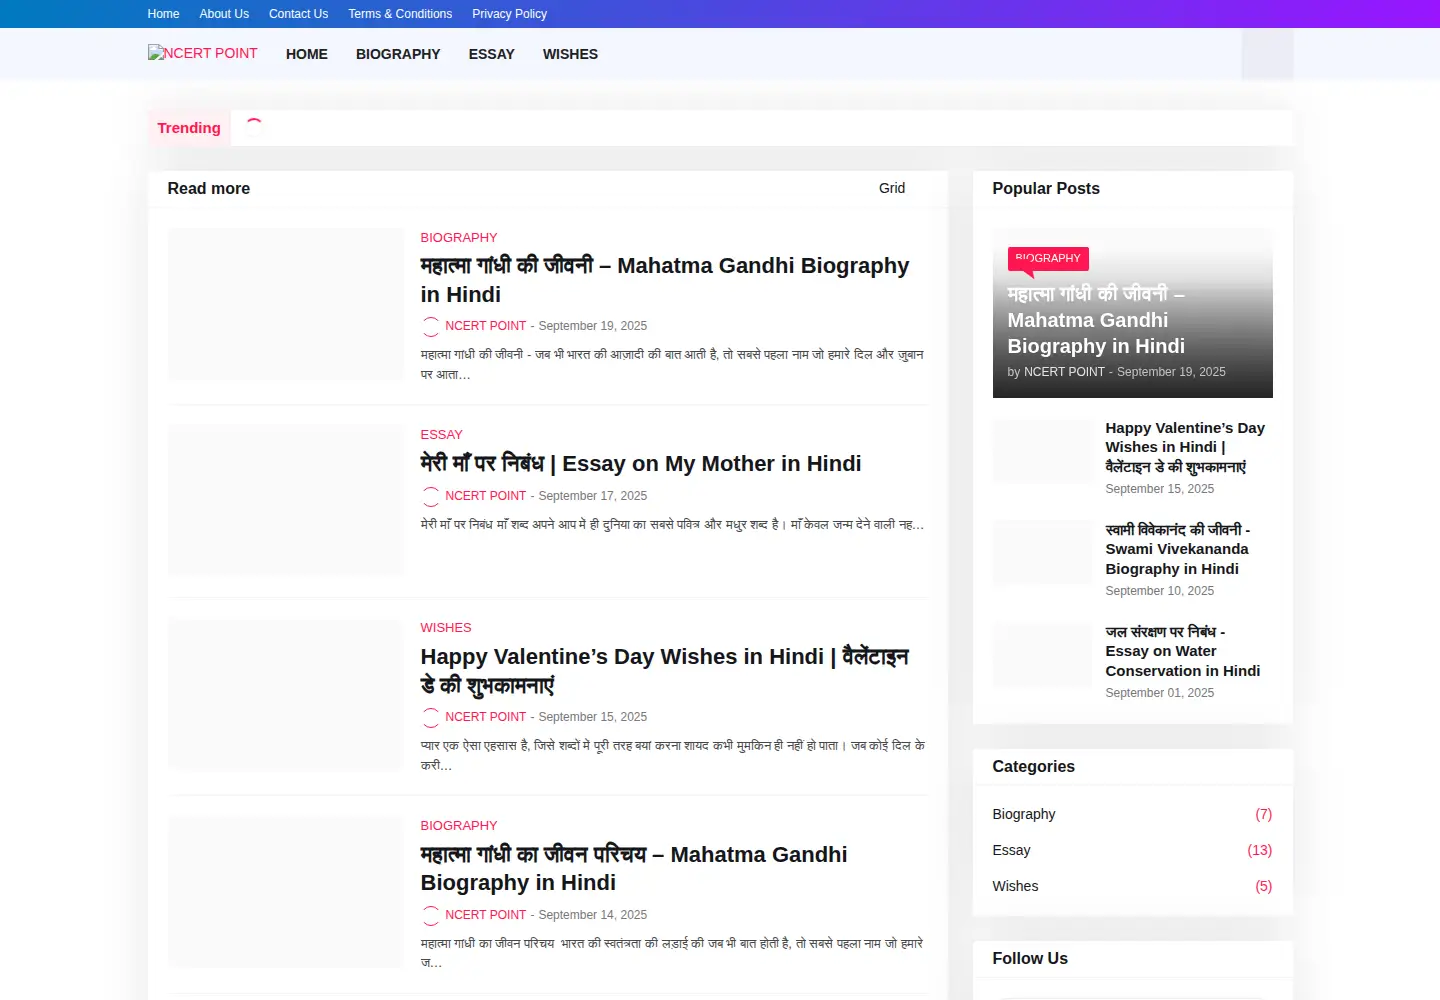Viewport: 1440px width, 1000px height.
Task: Click author avatar beside September 17, 2025
Action: click(431, 496)
